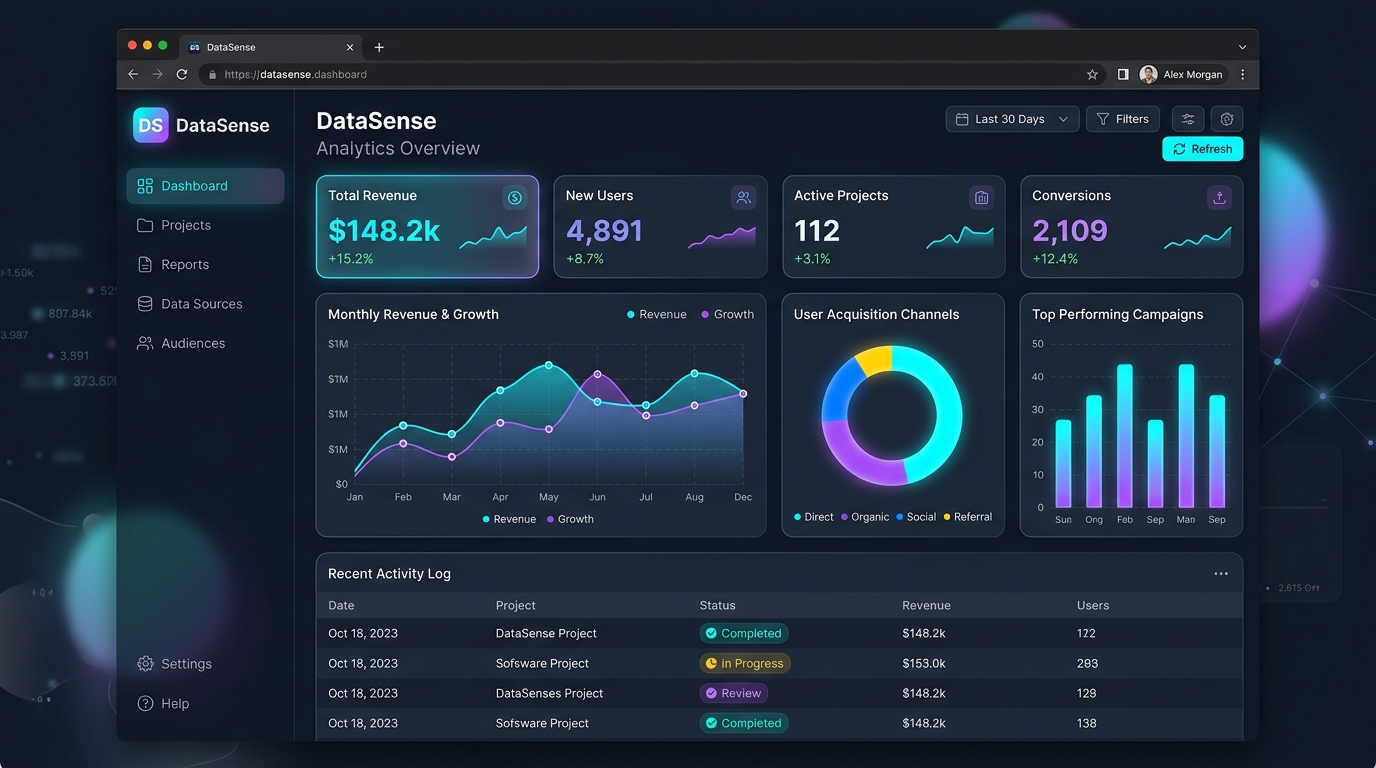Image resolution: width=1376 pixels, height=768 pixels.
Task: Click the icon on Active Projects card
Action: click(981, 198)
